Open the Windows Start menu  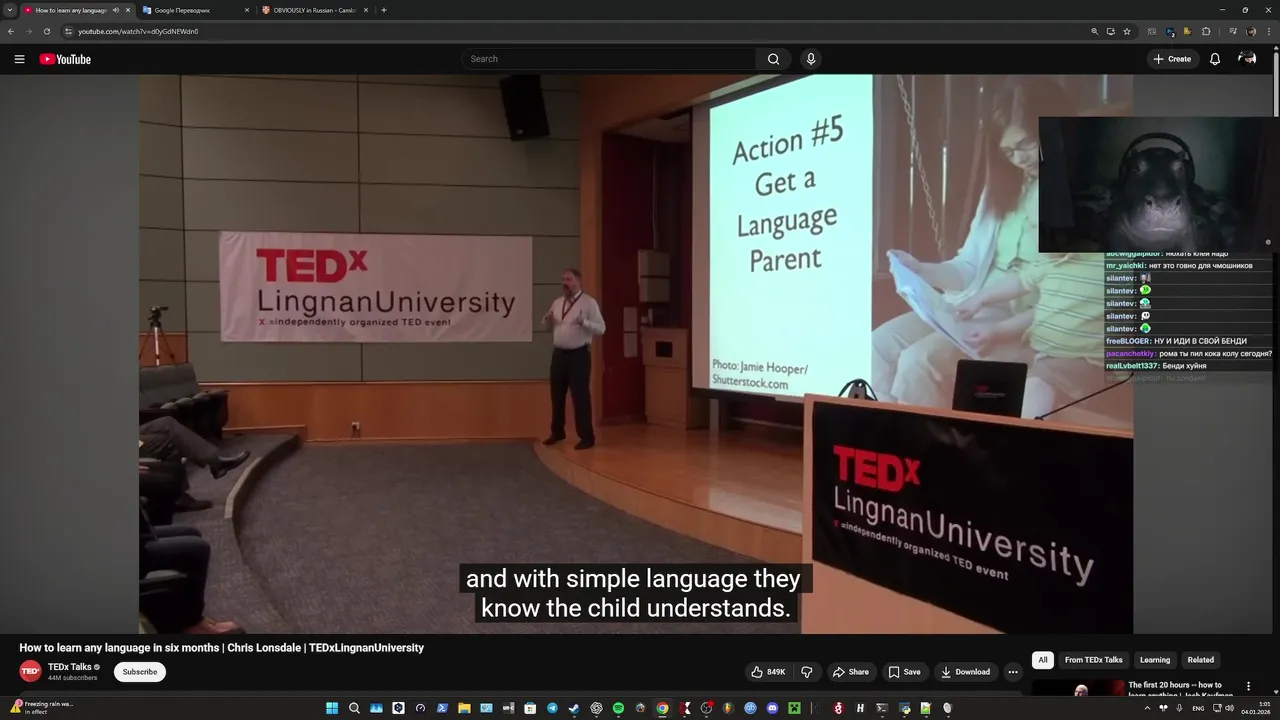332,708
